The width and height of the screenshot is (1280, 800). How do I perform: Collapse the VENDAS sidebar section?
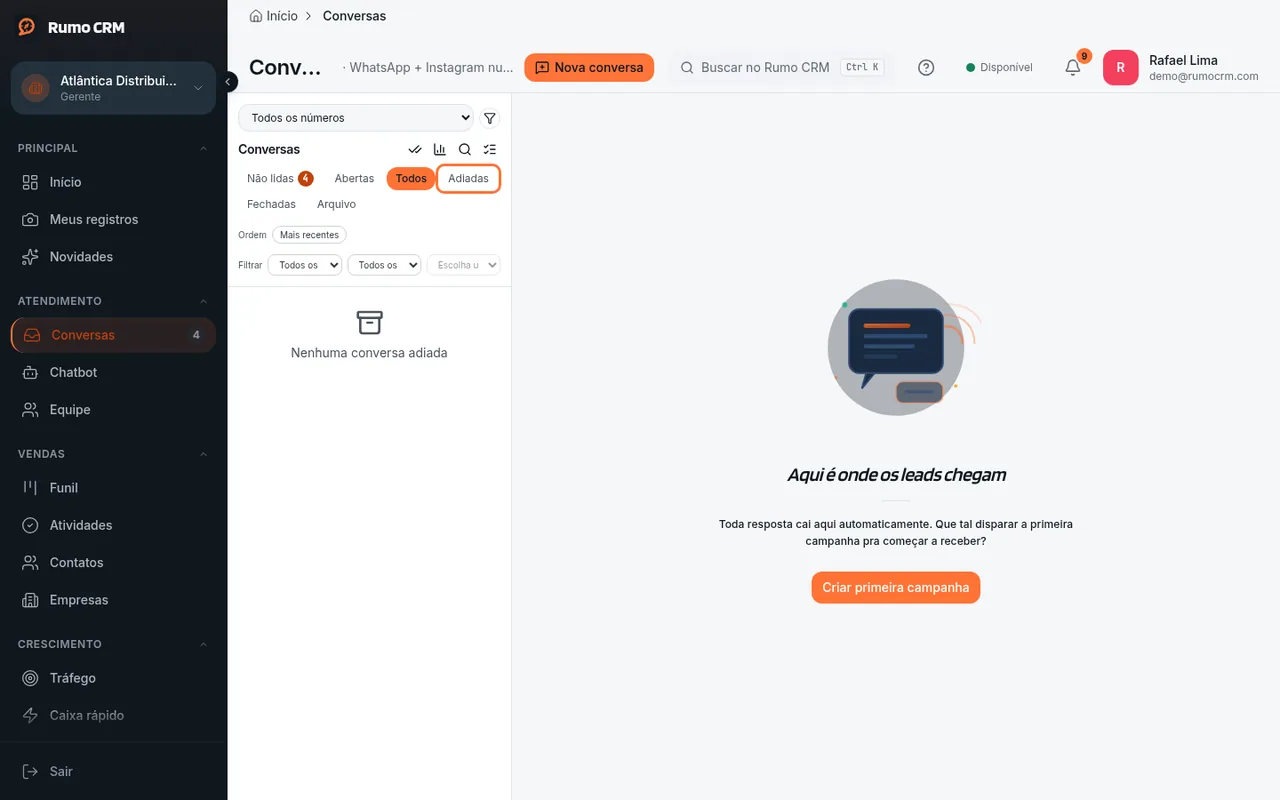[113, 454]
